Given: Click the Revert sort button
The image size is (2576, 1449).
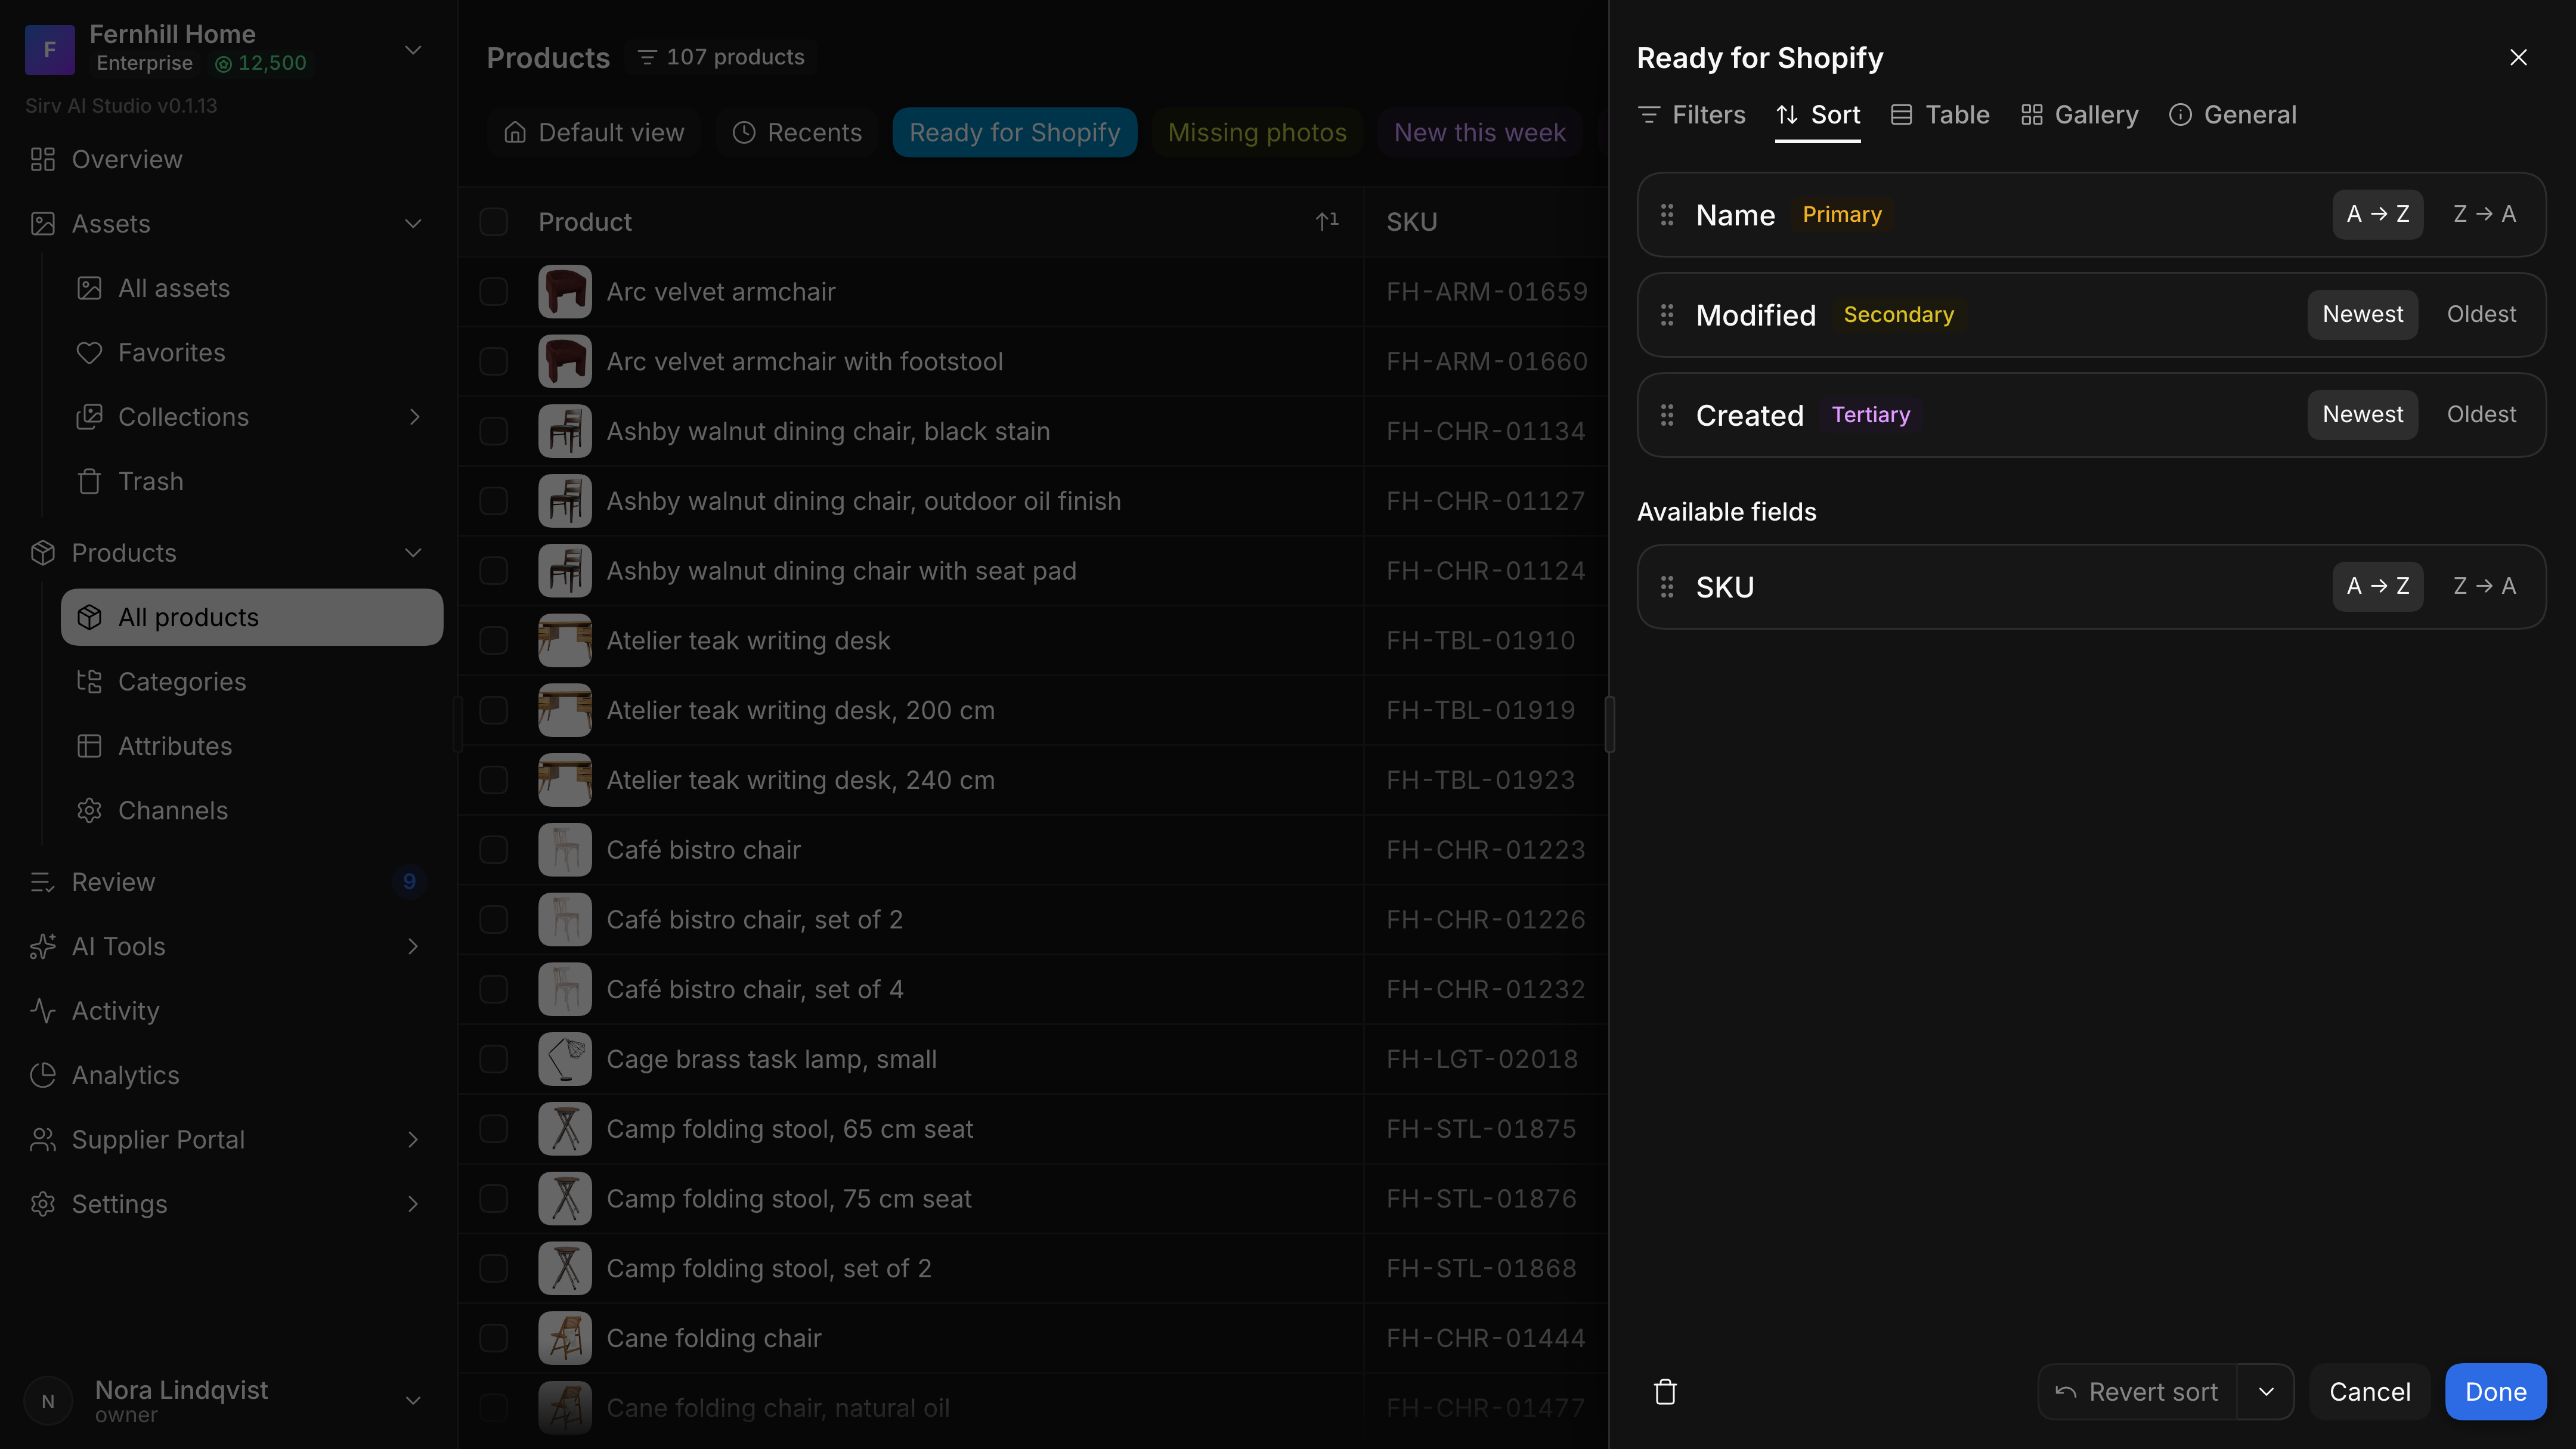Looking at the screenshot, I should tap(2137, 1391).
